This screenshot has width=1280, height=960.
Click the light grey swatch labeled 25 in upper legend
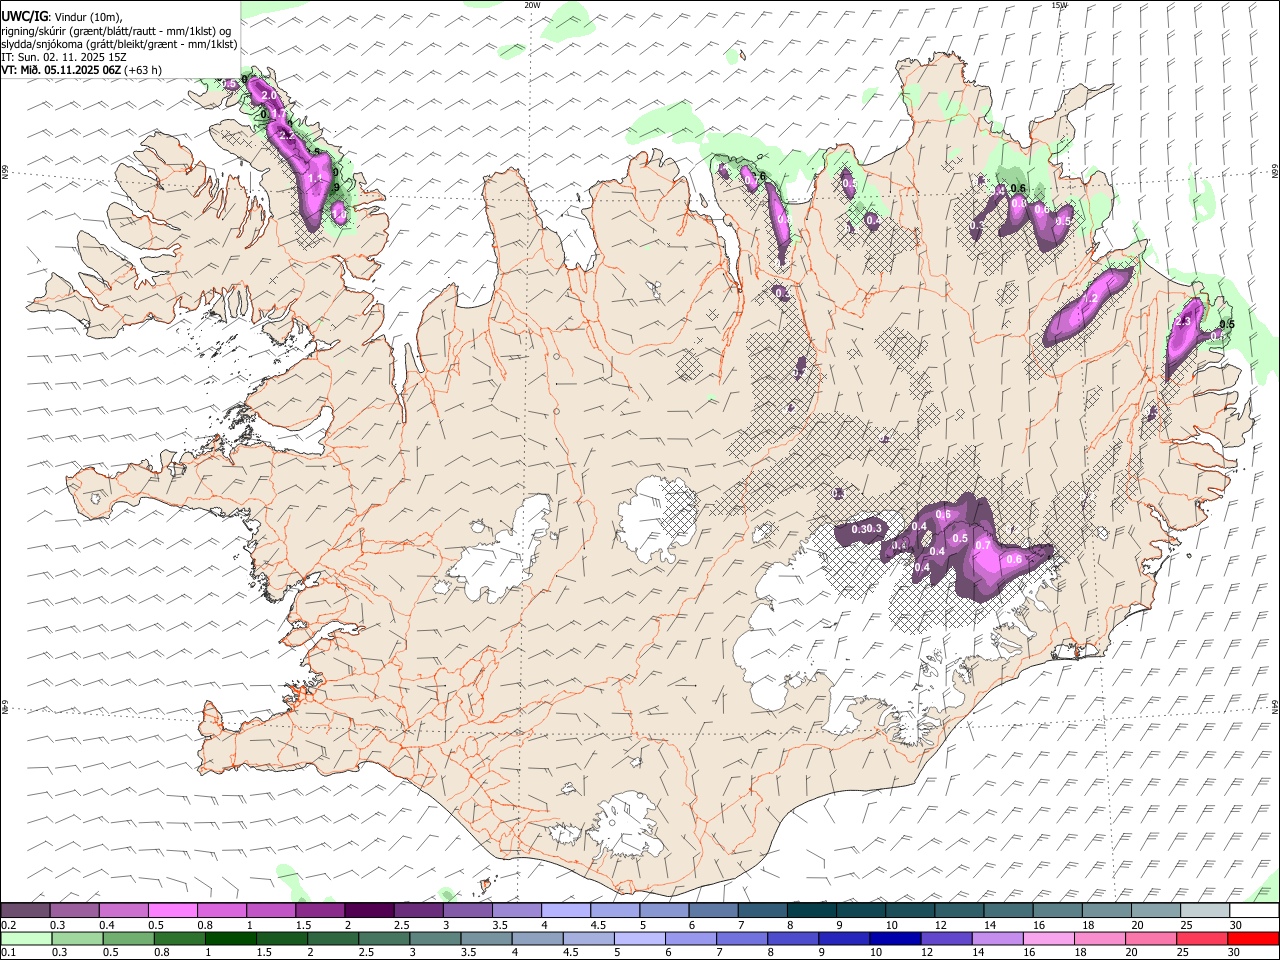click(1205, 910)
